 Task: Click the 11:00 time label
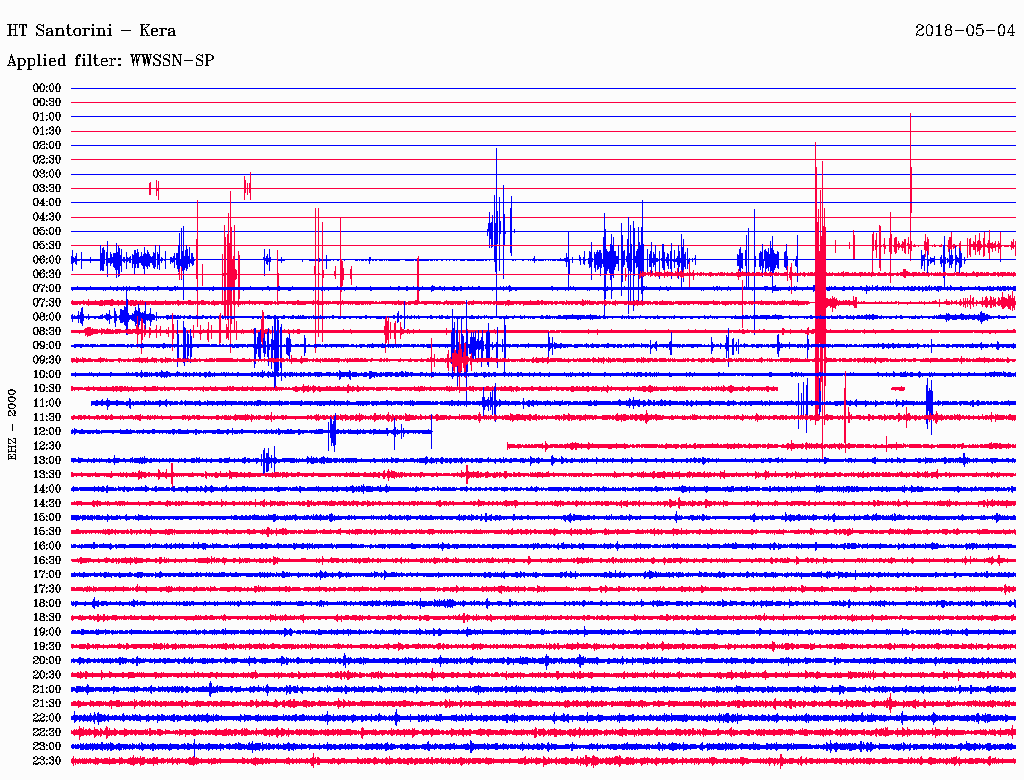(47, 403)
